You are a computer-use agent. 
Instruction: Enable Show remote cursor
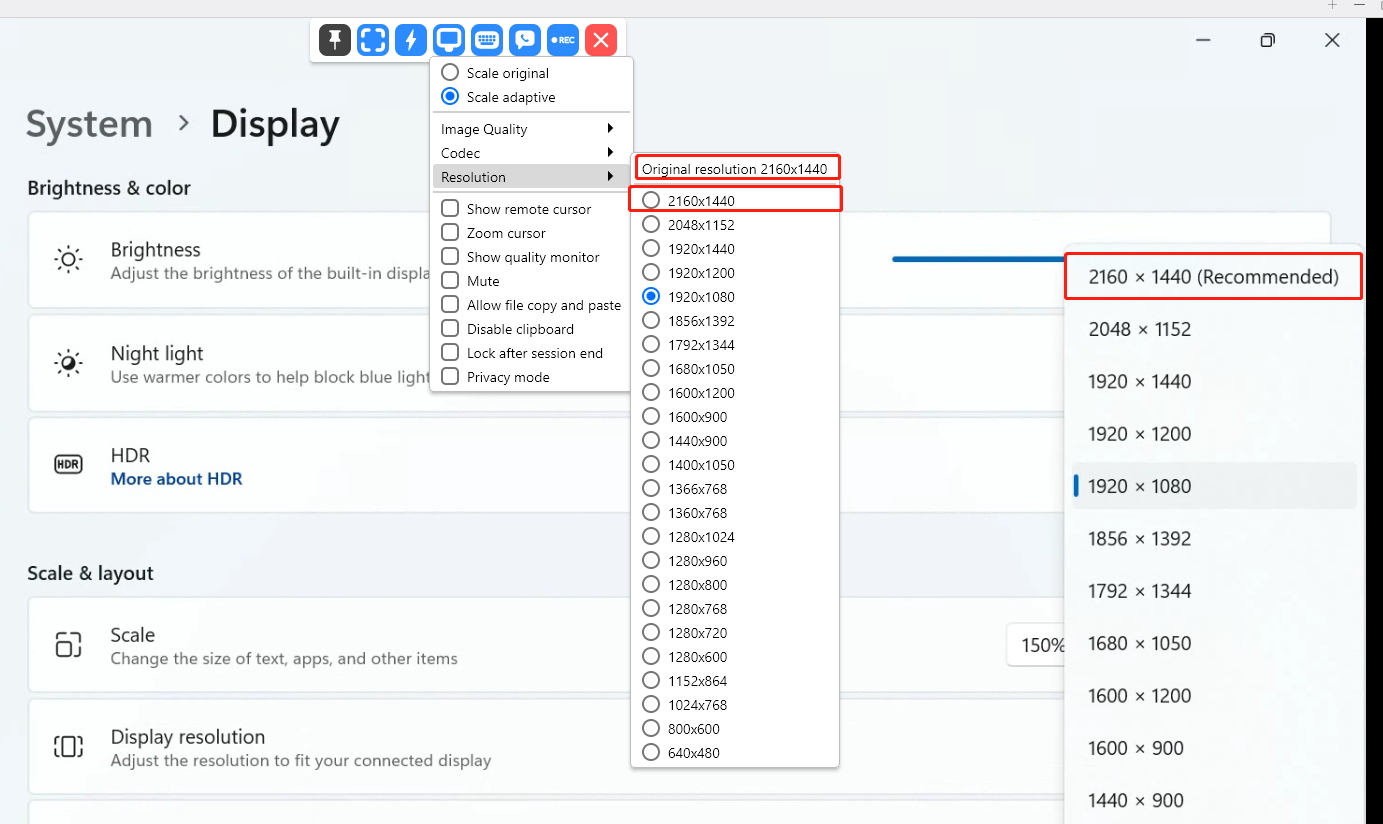(x=450, y=208)
